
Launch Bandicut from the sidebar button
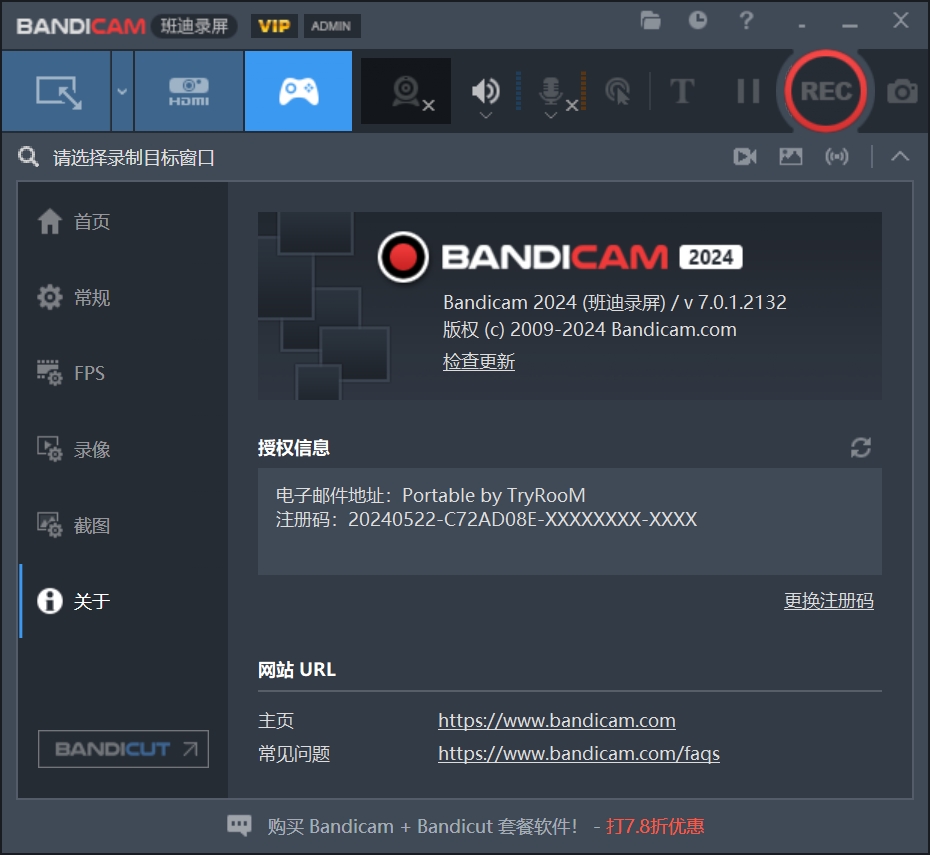click(123, 749)
